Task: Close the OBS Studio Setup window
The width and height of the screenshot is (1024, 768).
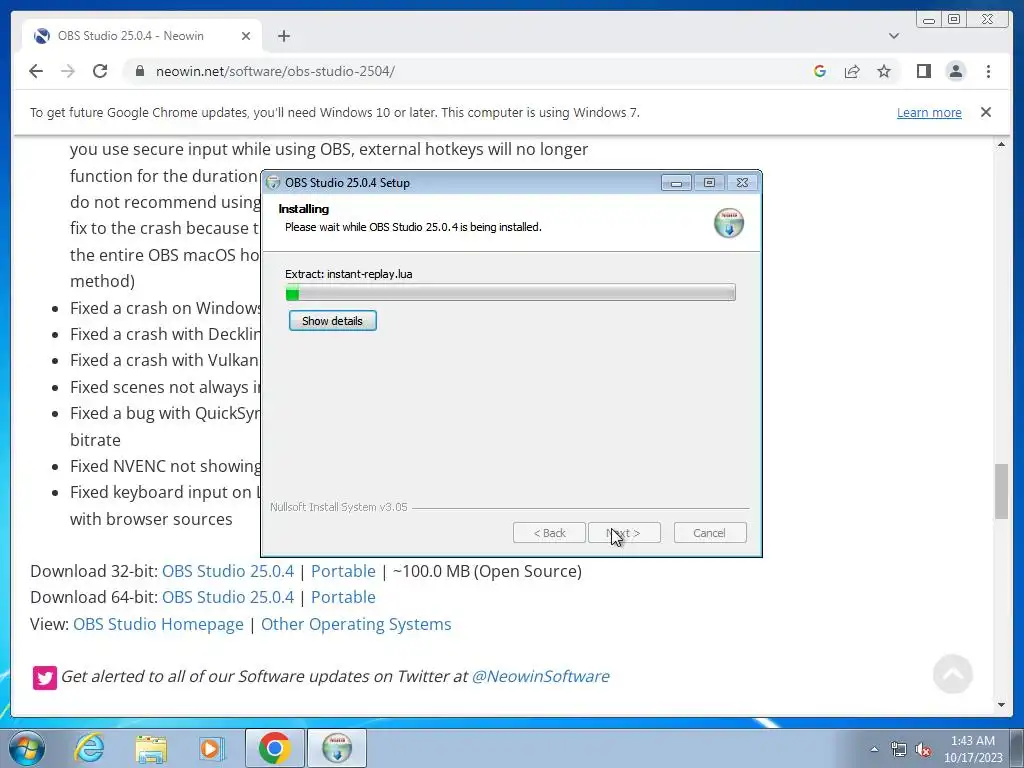Action: [742, 183]
